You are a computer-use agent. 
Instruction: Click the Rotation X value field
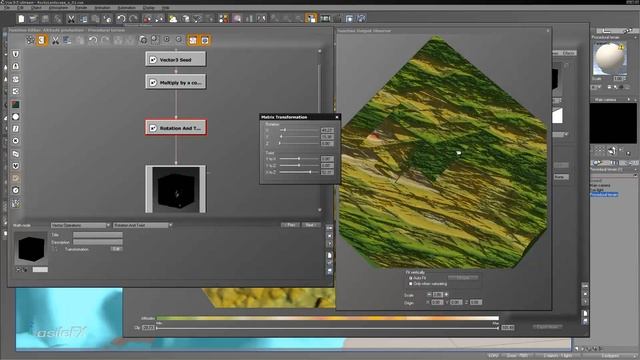[x=327, y=130]
